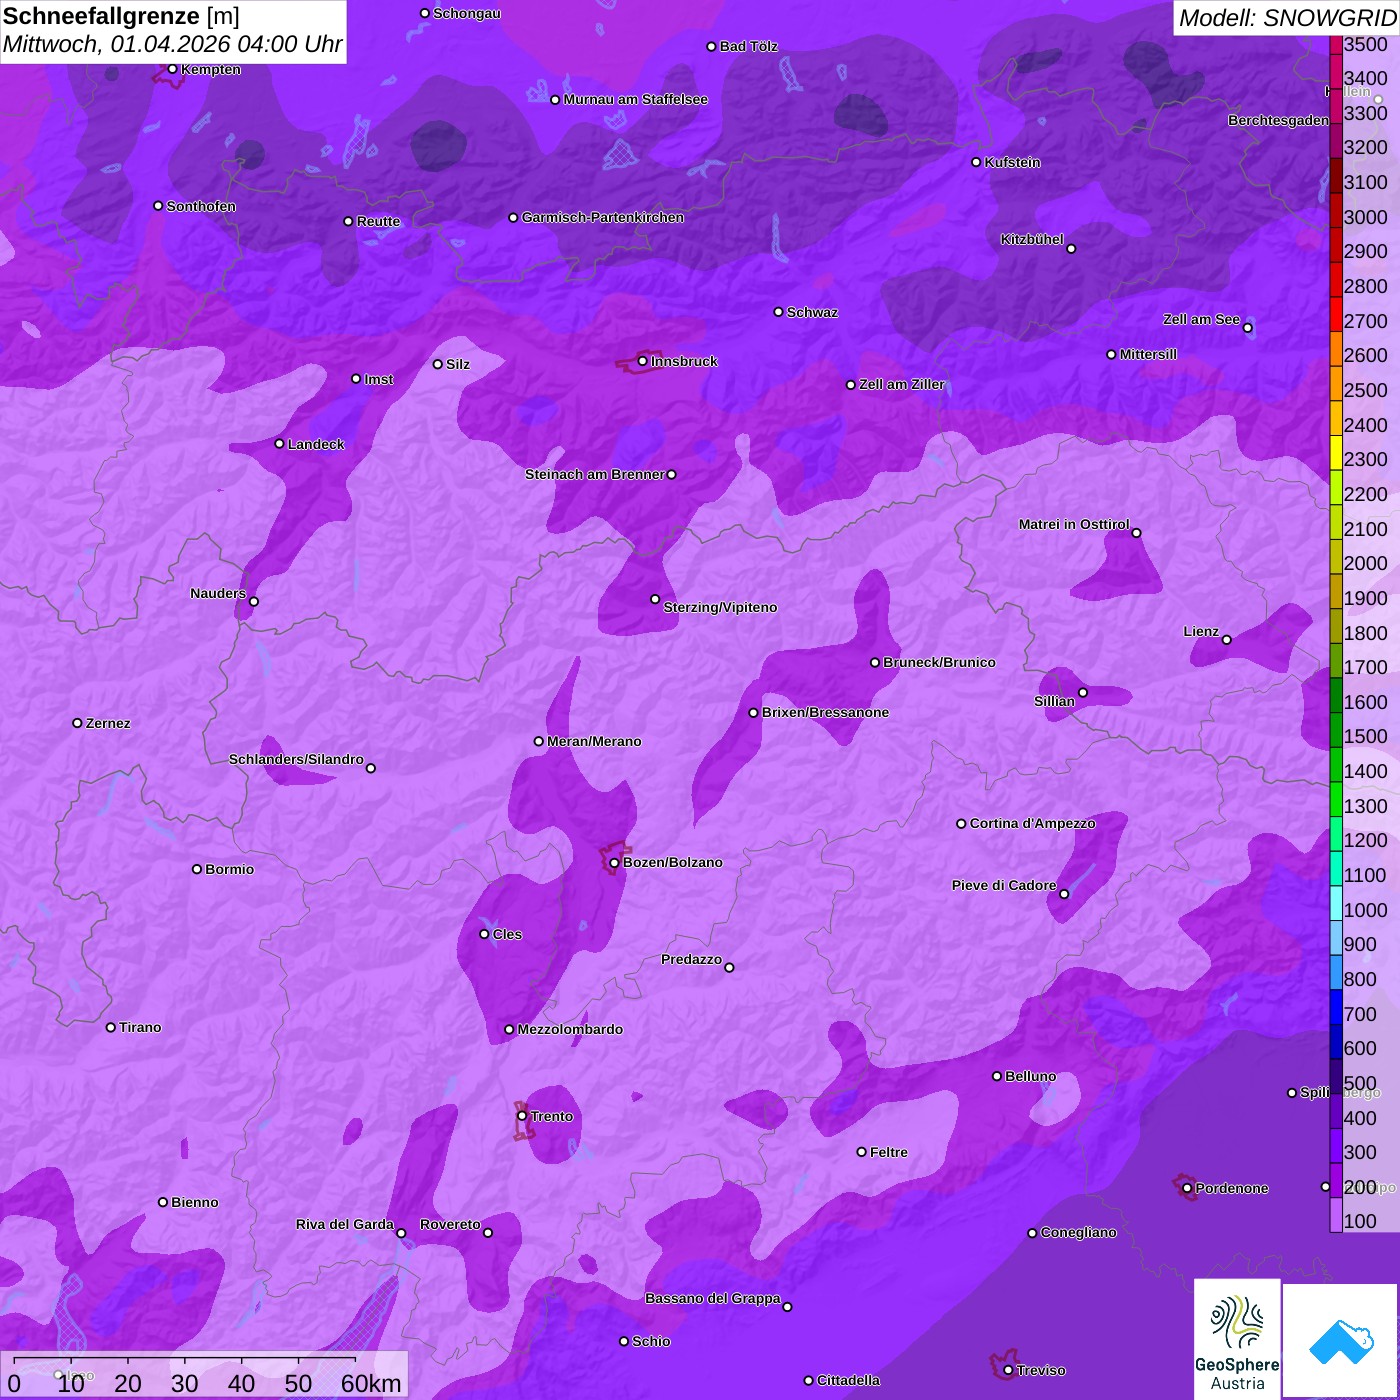
Task: Click the legend value '2000'
Action: click(x=1366, y=563)
